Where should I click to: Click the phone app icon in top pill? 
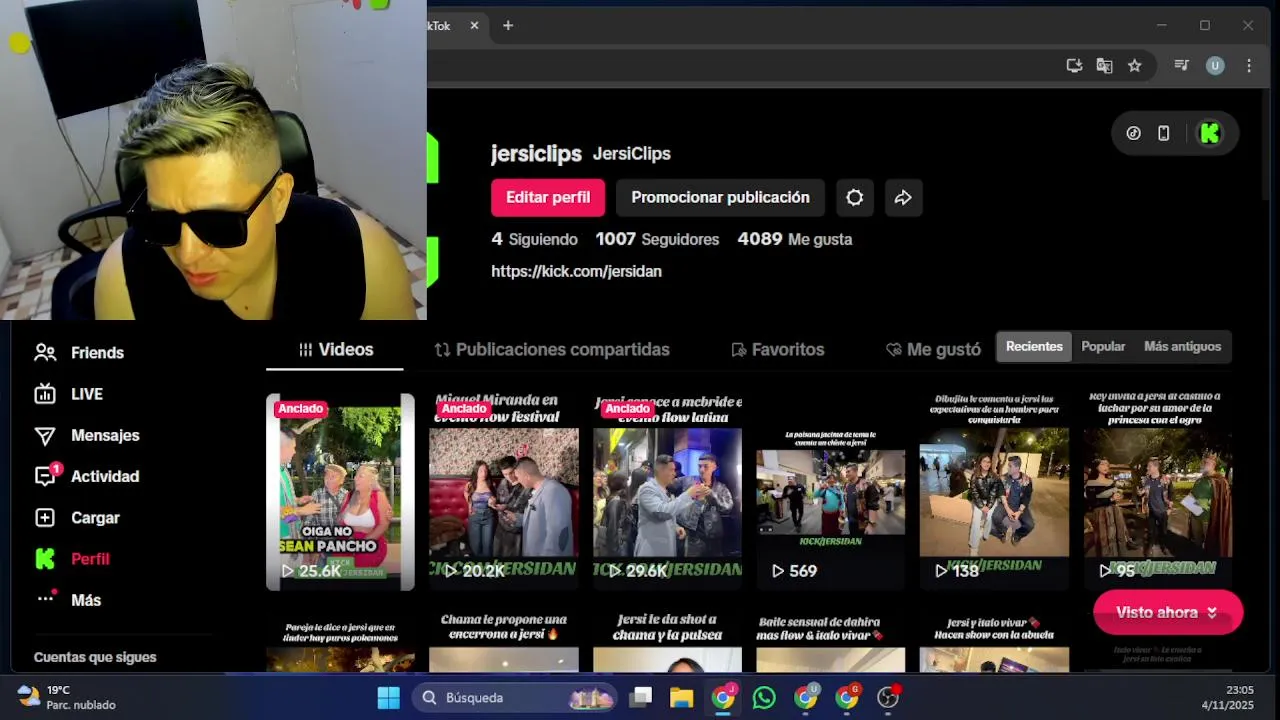[1164, 133]
